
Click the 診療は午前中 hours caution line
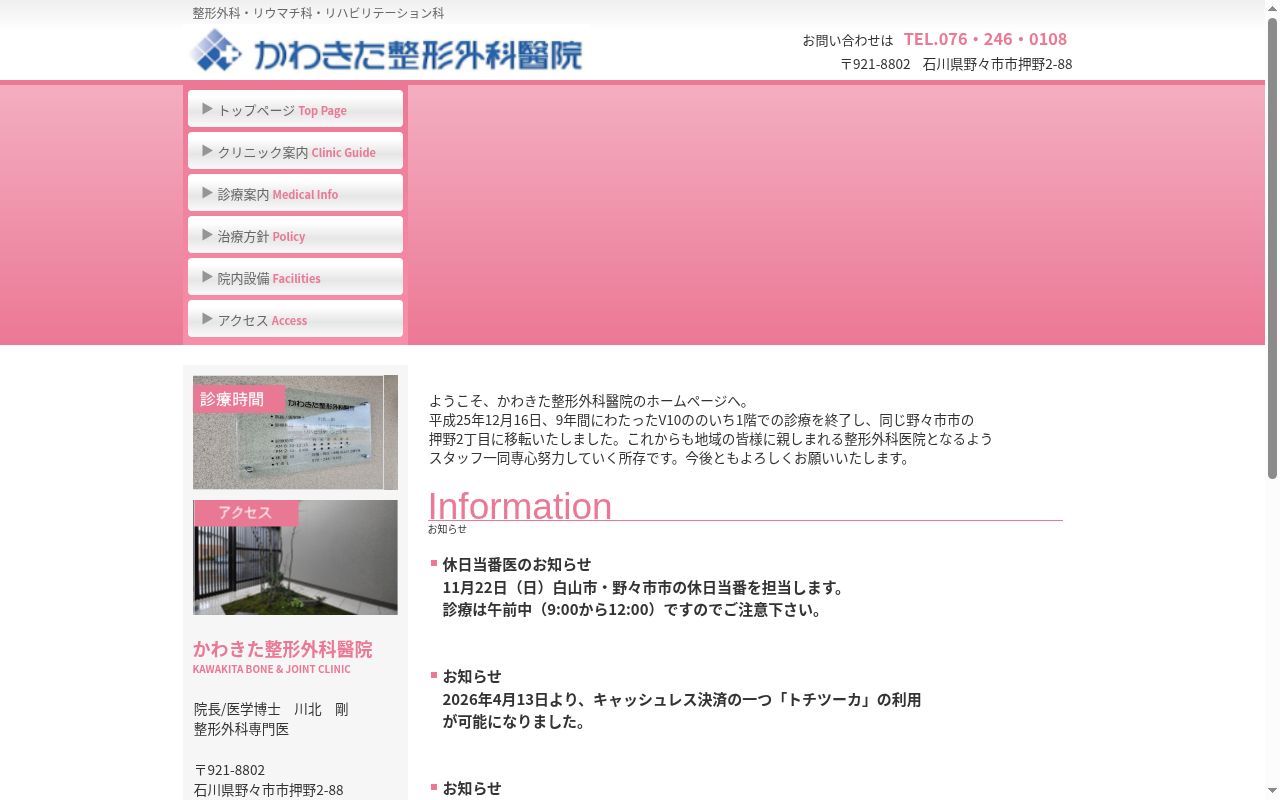tap(635, 610)
